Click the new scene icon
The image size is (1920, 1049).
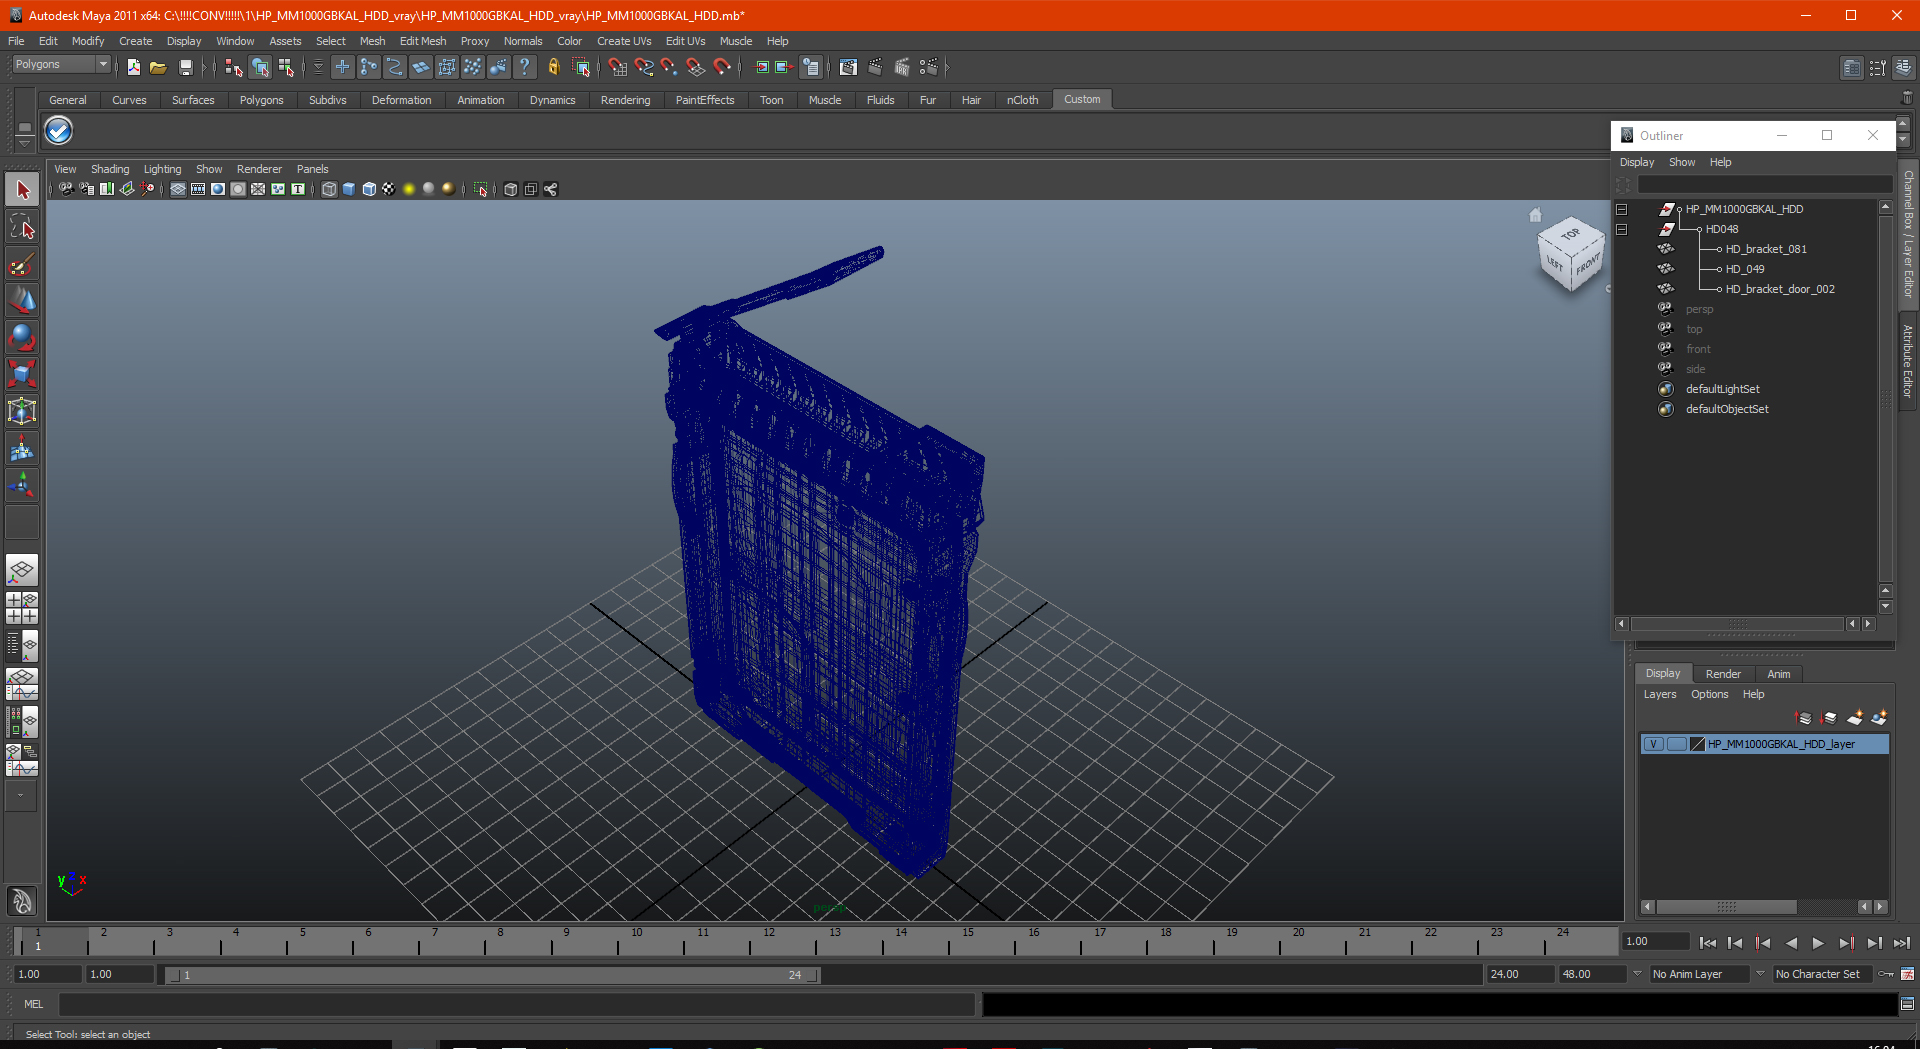coord(133,67)
